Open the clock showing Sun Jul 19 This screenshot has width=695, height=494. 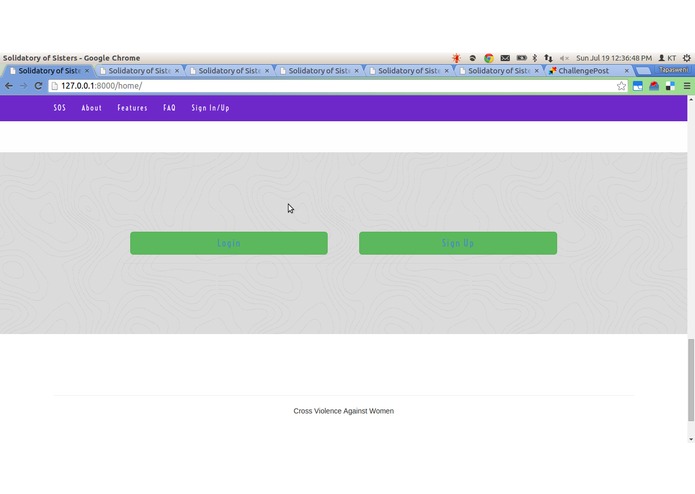coord(614,58)
